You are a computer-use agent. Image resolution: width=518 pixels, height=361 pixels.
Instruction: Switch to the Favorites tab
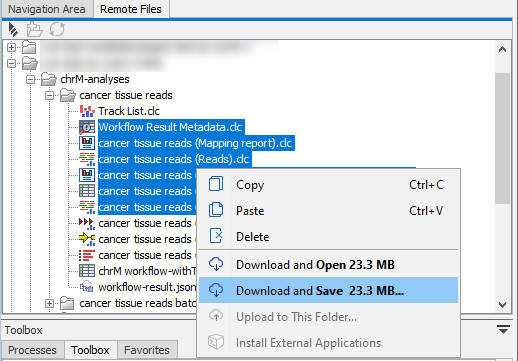pos(147,350)
